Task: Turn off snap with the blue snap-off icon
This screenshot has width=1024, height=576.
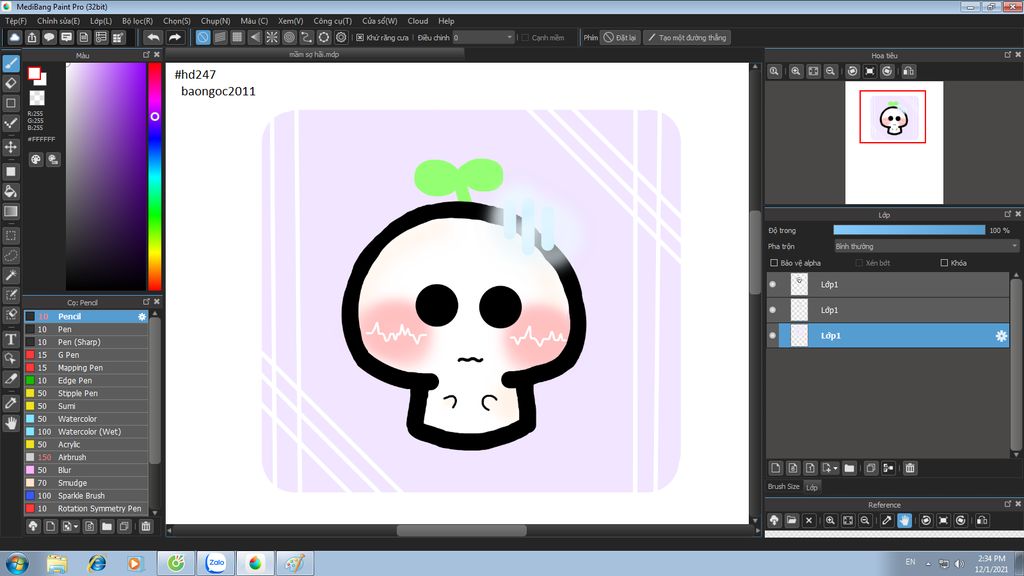Action: 203,37
